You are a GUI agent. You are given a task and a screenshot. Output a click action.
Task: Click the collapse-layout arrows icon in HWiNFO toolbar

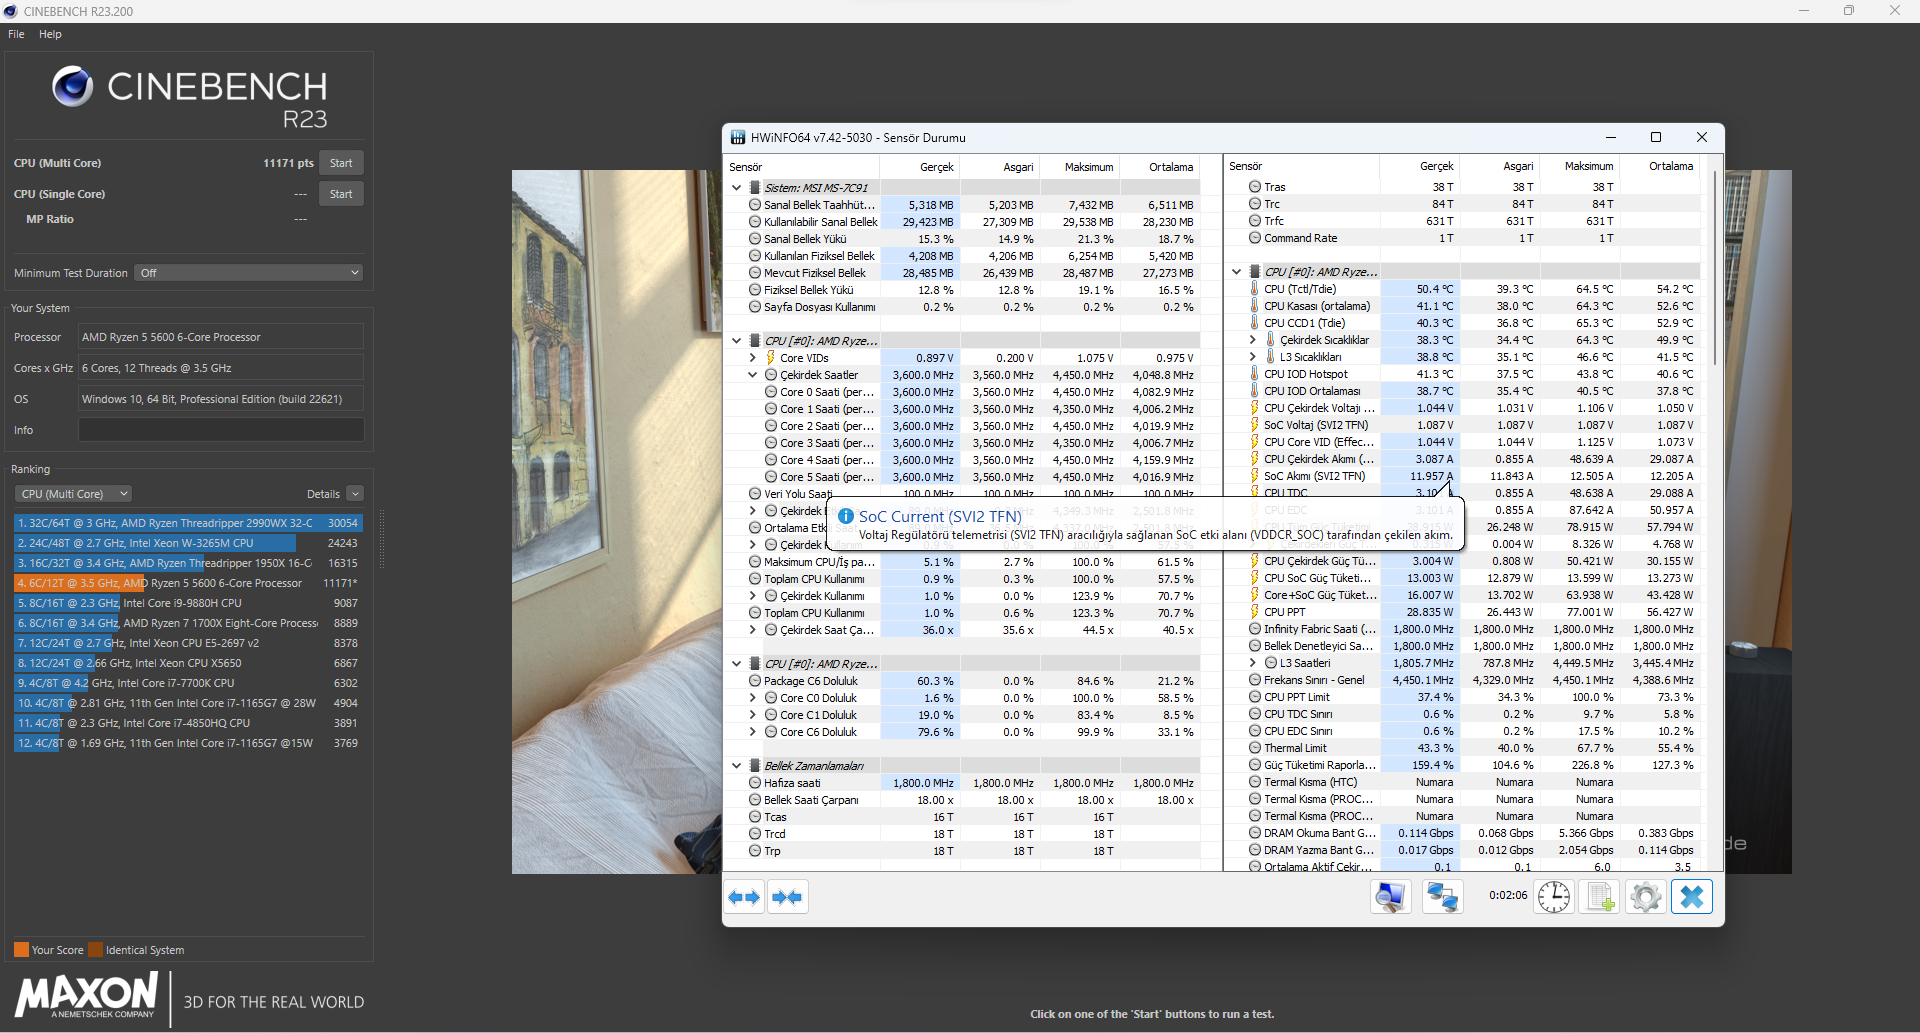[787, 897]
